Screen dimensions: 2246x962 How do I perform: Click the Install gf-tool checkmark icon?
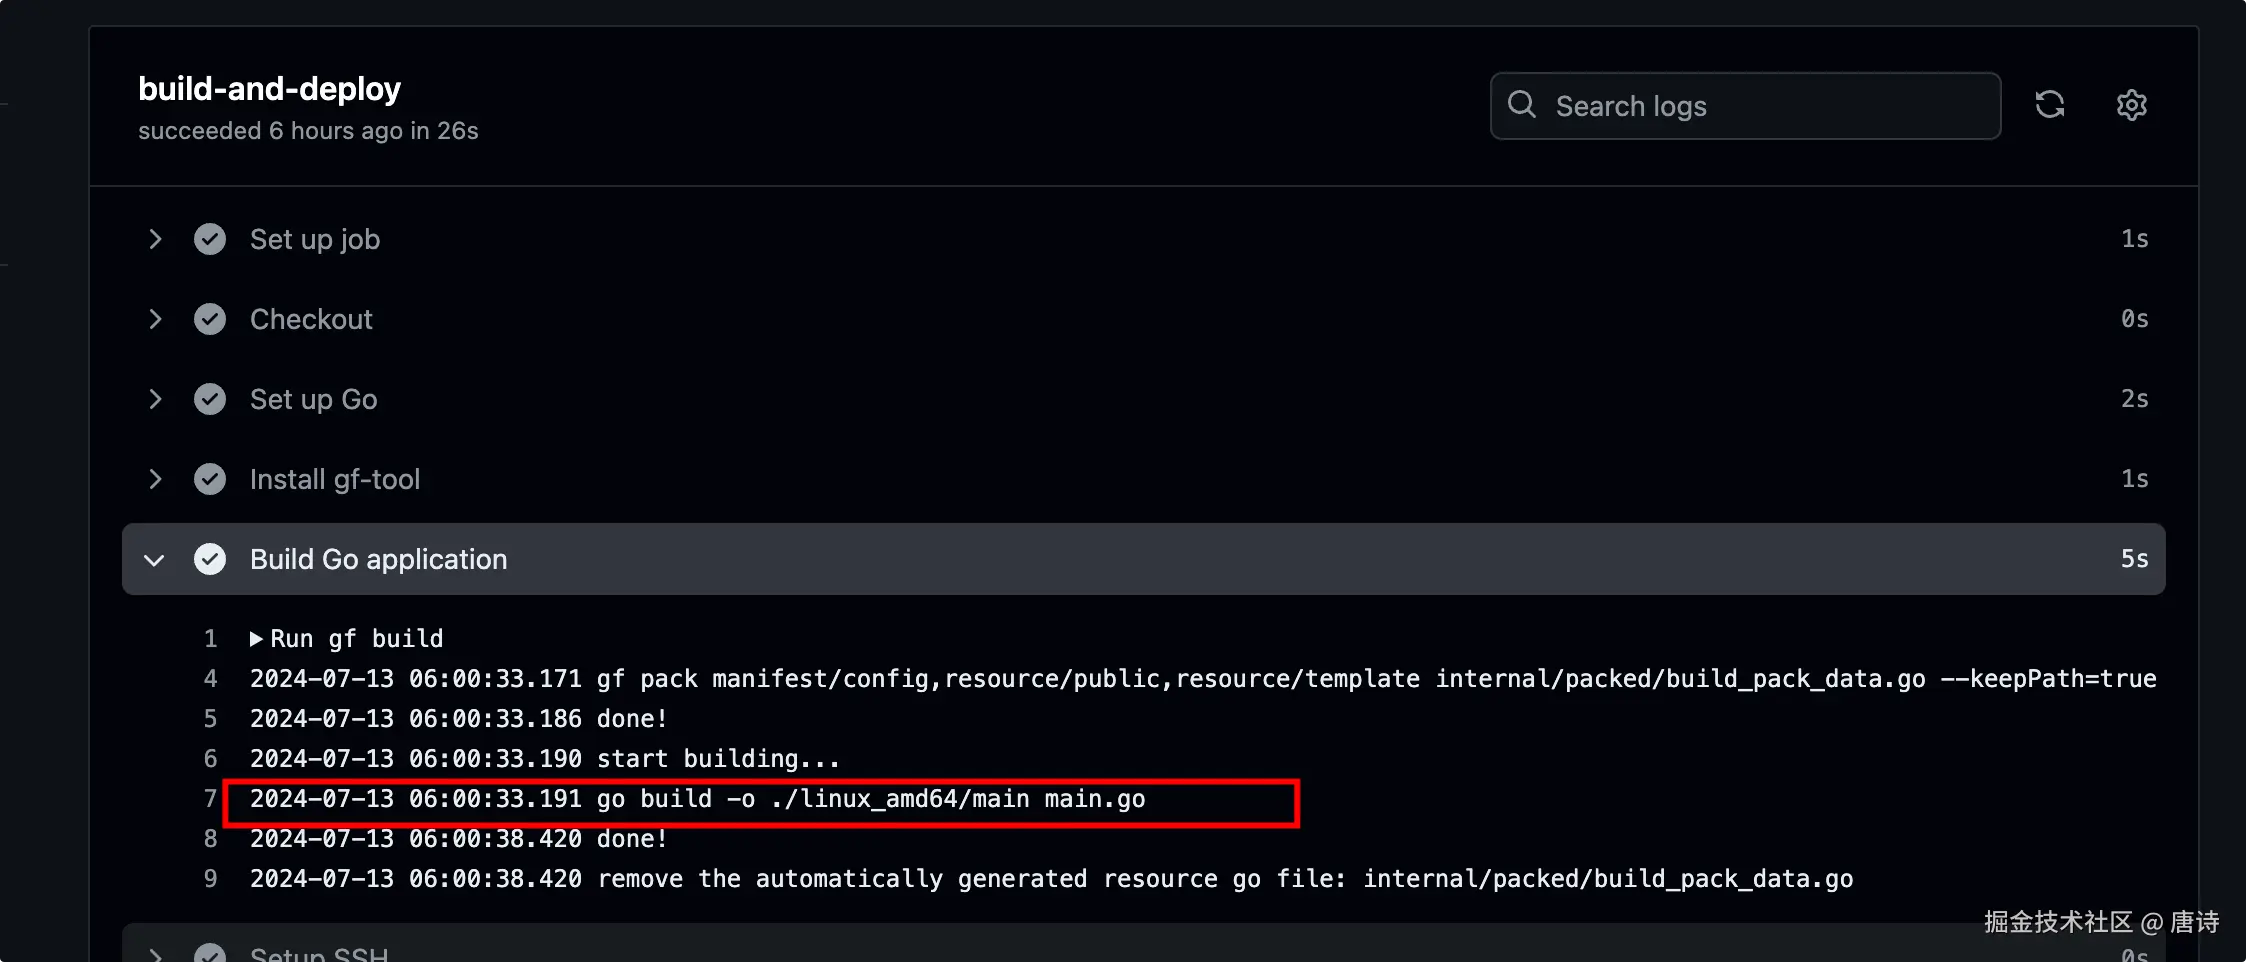point(210,479)
